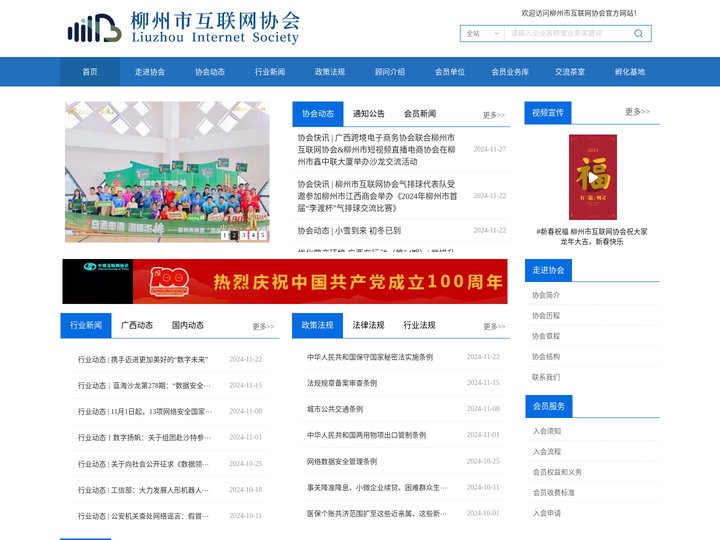Open 入会流程 under 会员服务
The image size is (720, 540).
(547, 451)
